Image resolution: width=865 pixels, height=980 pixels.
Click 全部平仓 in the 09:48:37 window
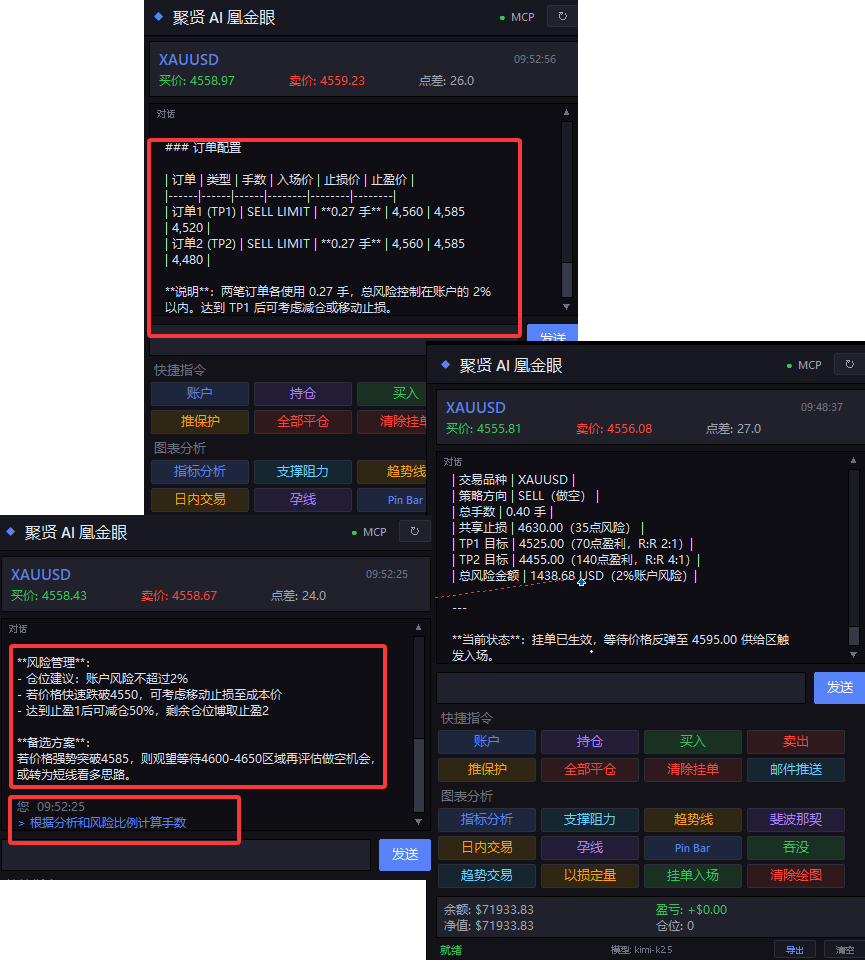pos(590,769)
